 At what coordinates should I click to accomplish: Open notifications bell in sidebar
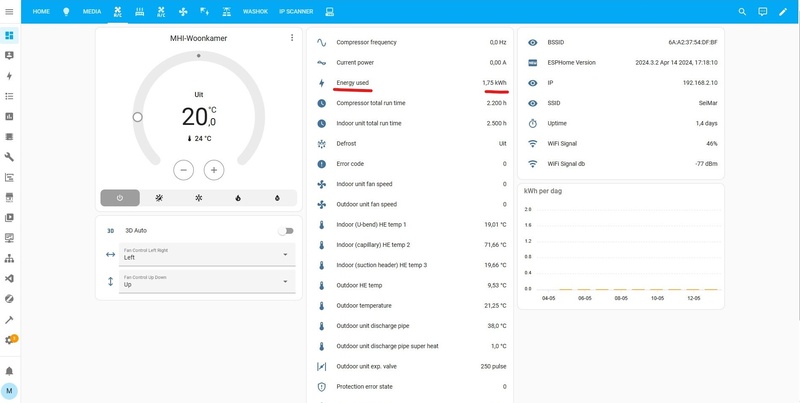click(x=9, y=371)
